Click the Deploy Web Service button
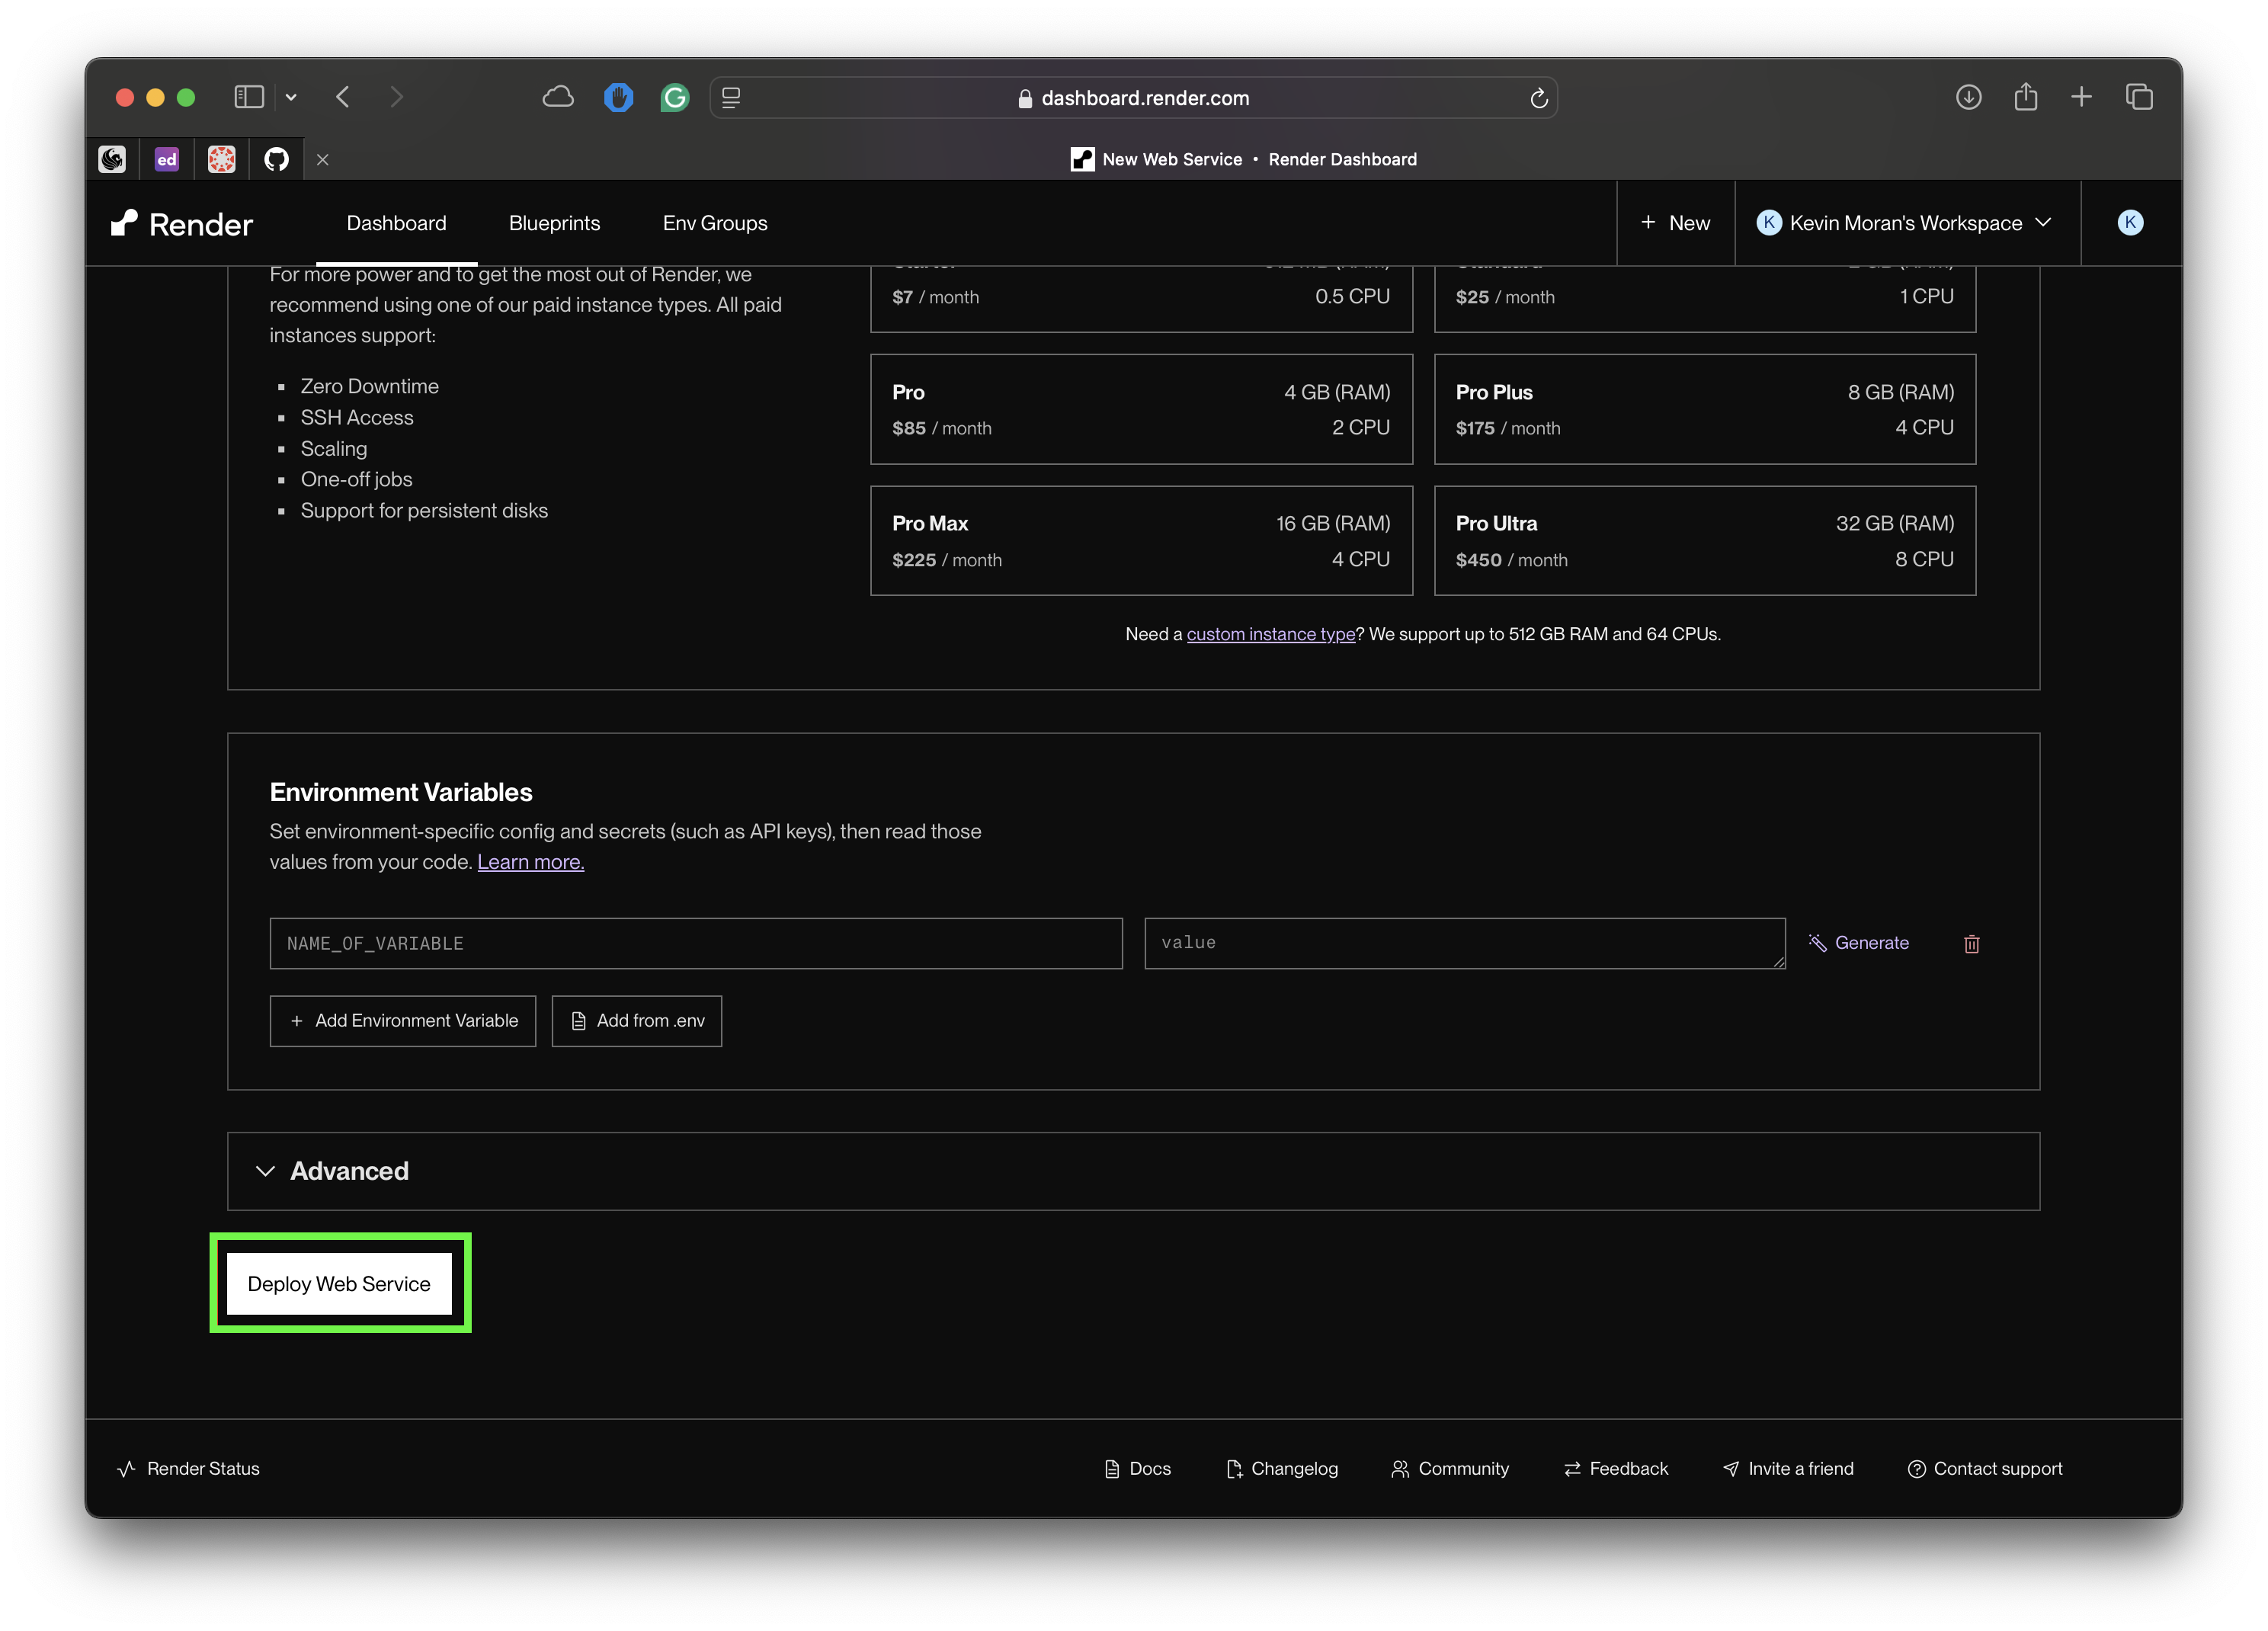The height and width of the screenshot is (1631, 2268). point(340,1282)
